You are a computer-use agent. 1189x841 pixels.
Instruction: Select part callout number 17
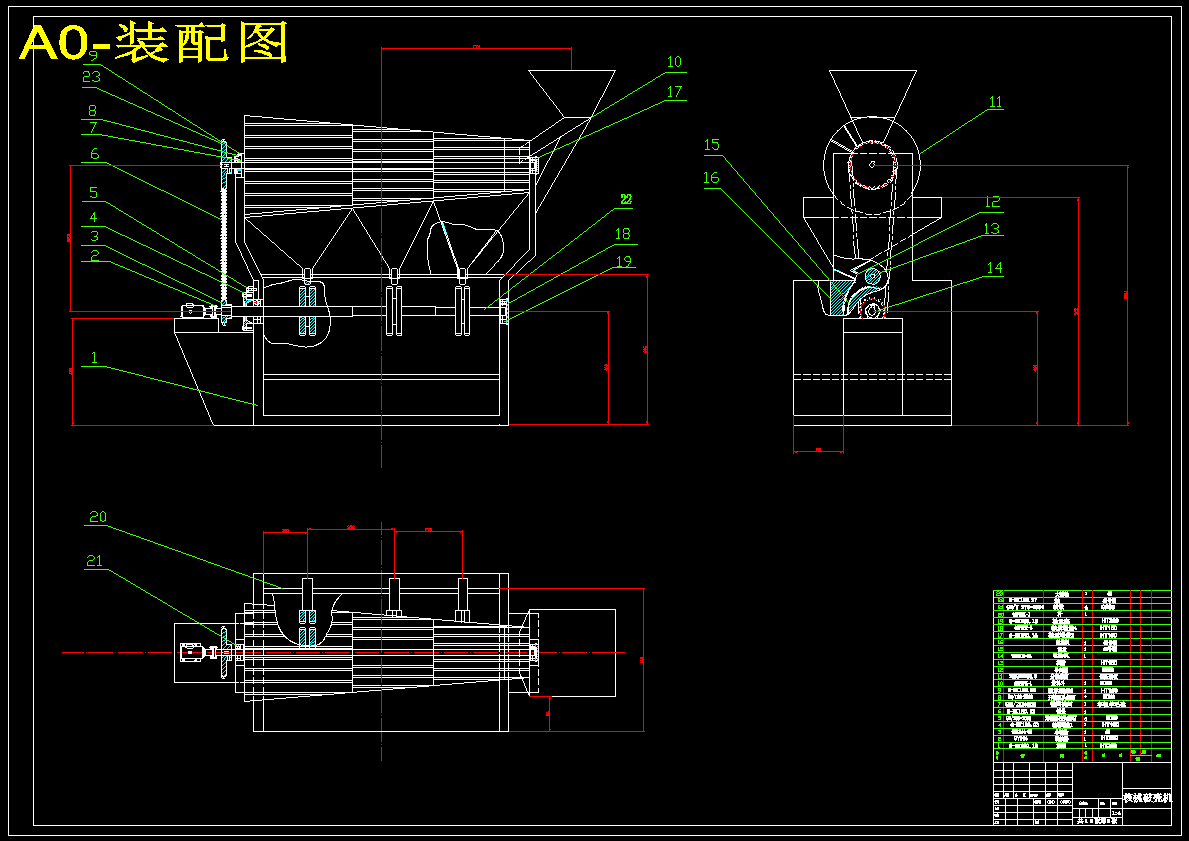[x=674, y=92]
